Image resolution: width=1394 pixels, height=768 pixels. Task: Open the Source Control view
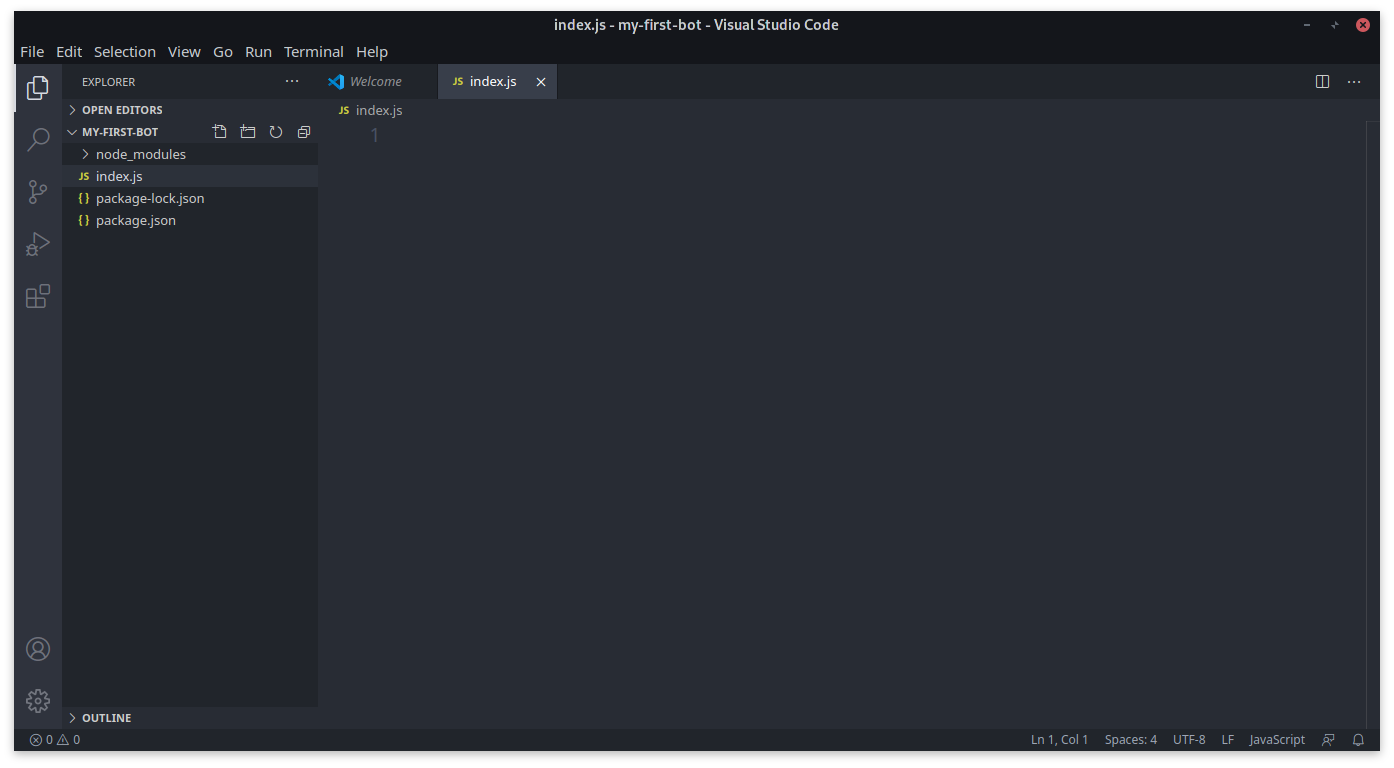[x=38, y=191]
